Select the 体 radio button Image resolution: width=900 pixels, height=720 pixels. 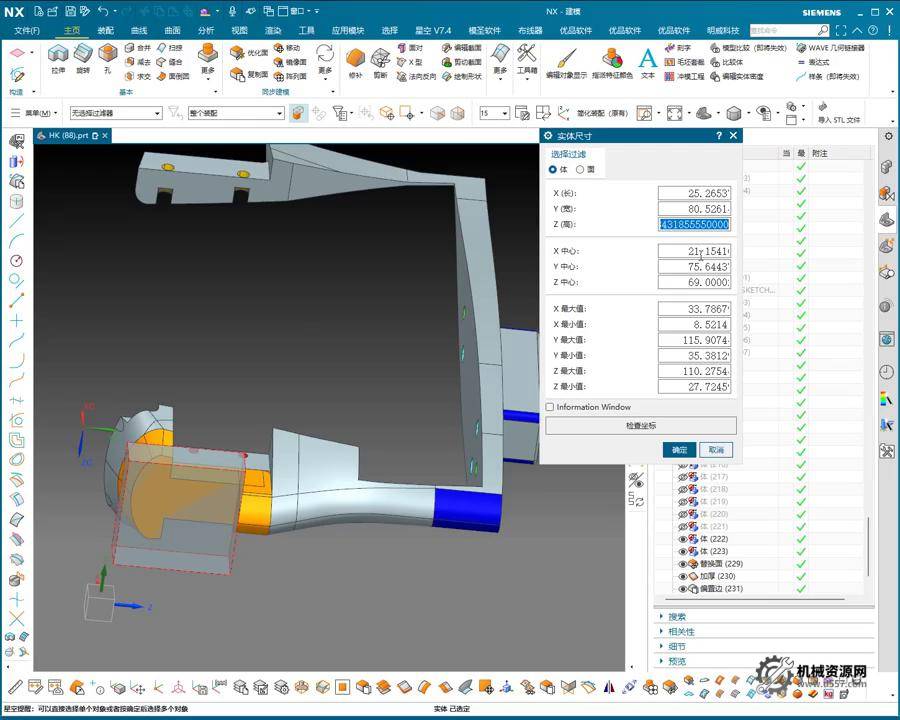553,170
